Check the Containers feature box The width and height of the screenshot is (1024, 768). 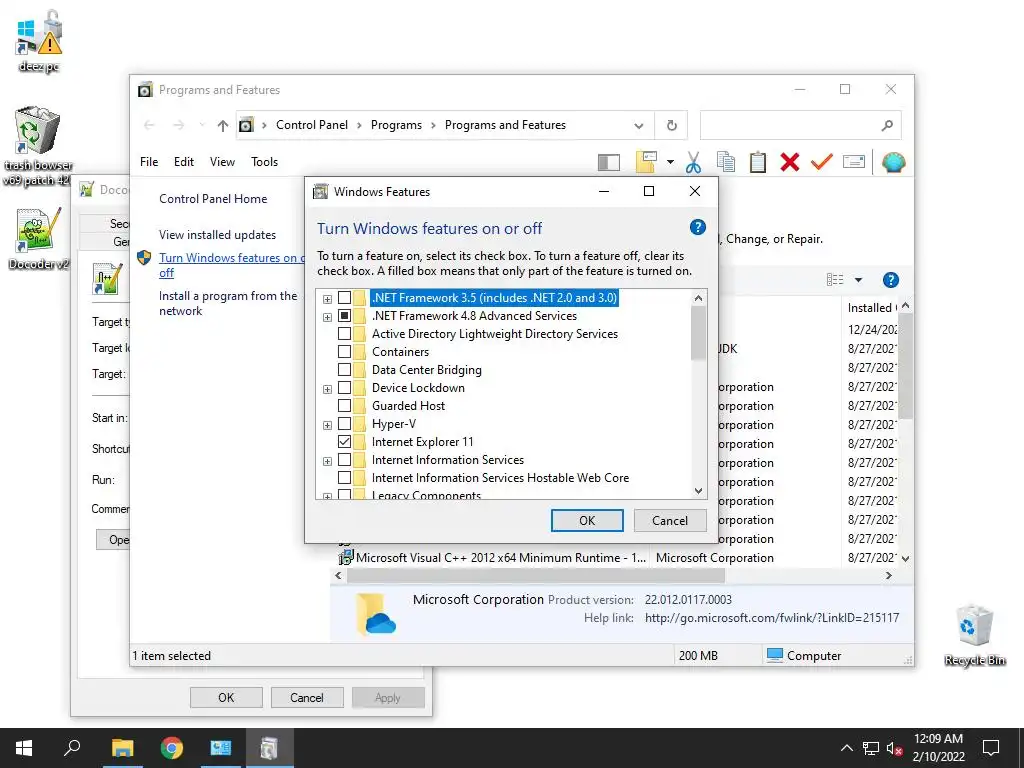[344, 352]
